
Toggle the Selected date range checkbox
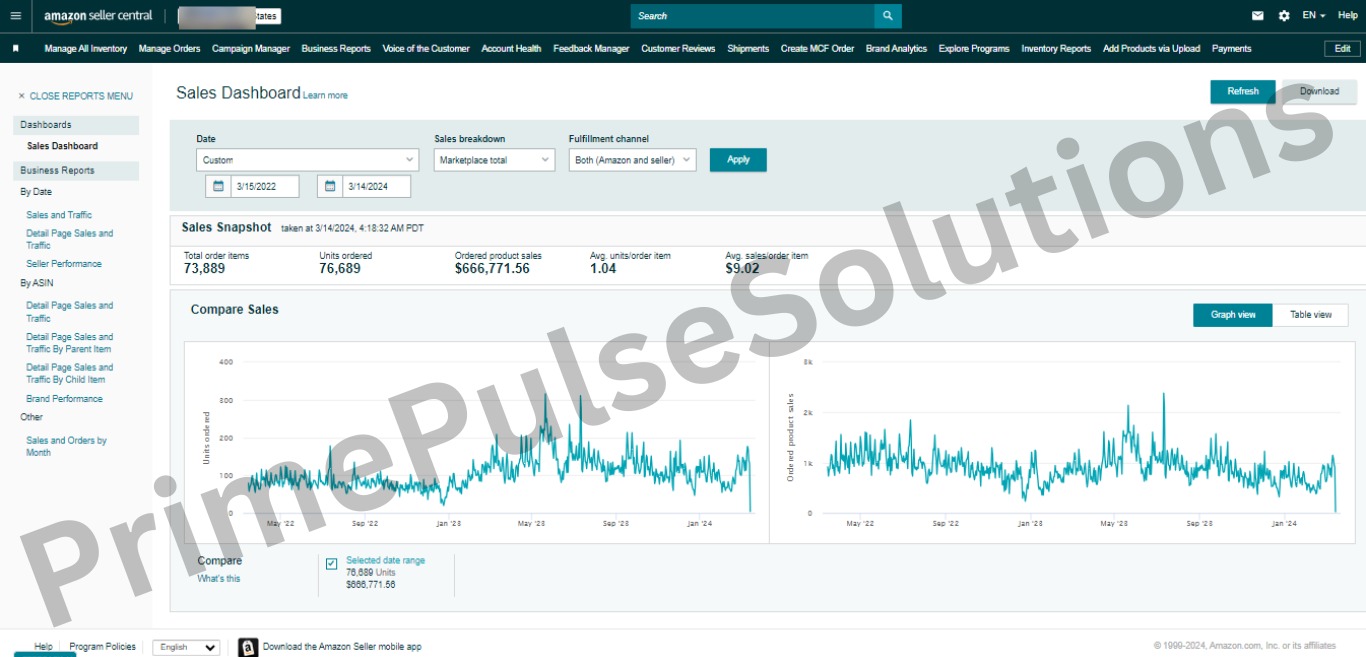tap(332, 564)
